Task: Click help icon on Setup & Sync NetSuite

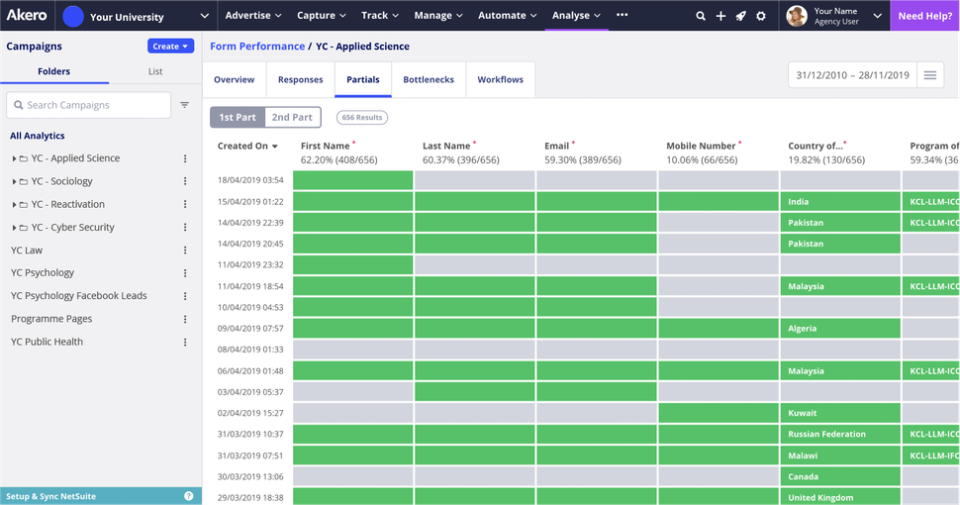Action: tap(189, 496)
